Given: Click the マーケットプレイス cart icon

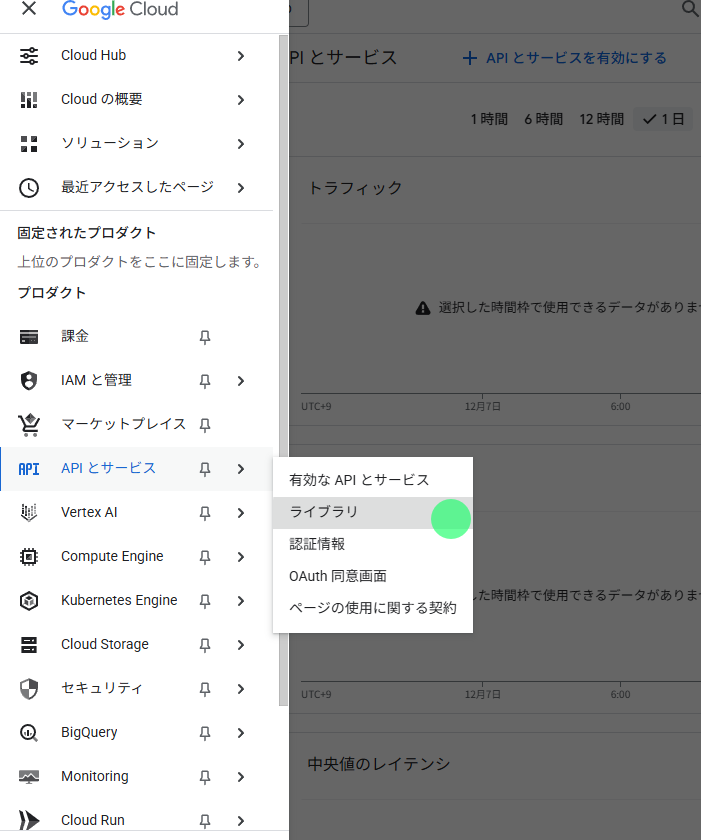Looking at the screenshot, I should tap(29, 425).
